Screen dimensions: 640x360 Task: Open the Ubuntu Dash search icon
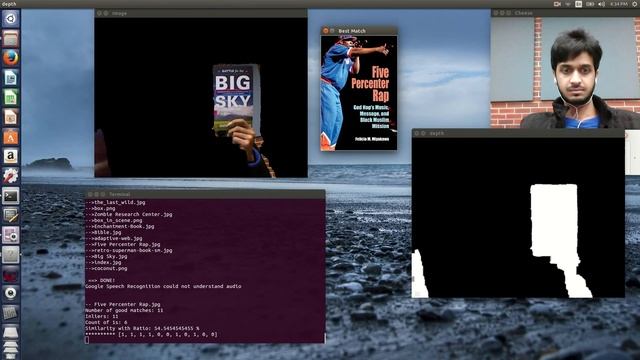coord(11,19)
